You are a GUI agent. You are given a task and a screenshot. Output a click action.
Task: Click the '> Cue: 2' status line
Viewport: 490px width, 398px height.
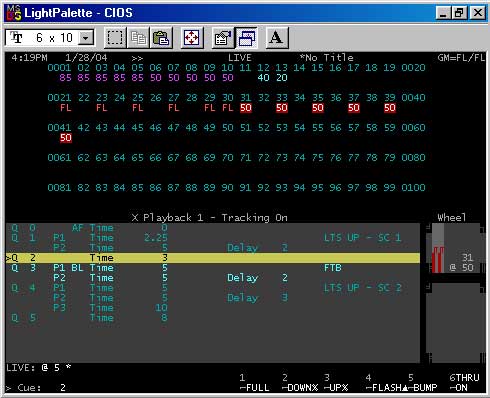pos(36,388)
